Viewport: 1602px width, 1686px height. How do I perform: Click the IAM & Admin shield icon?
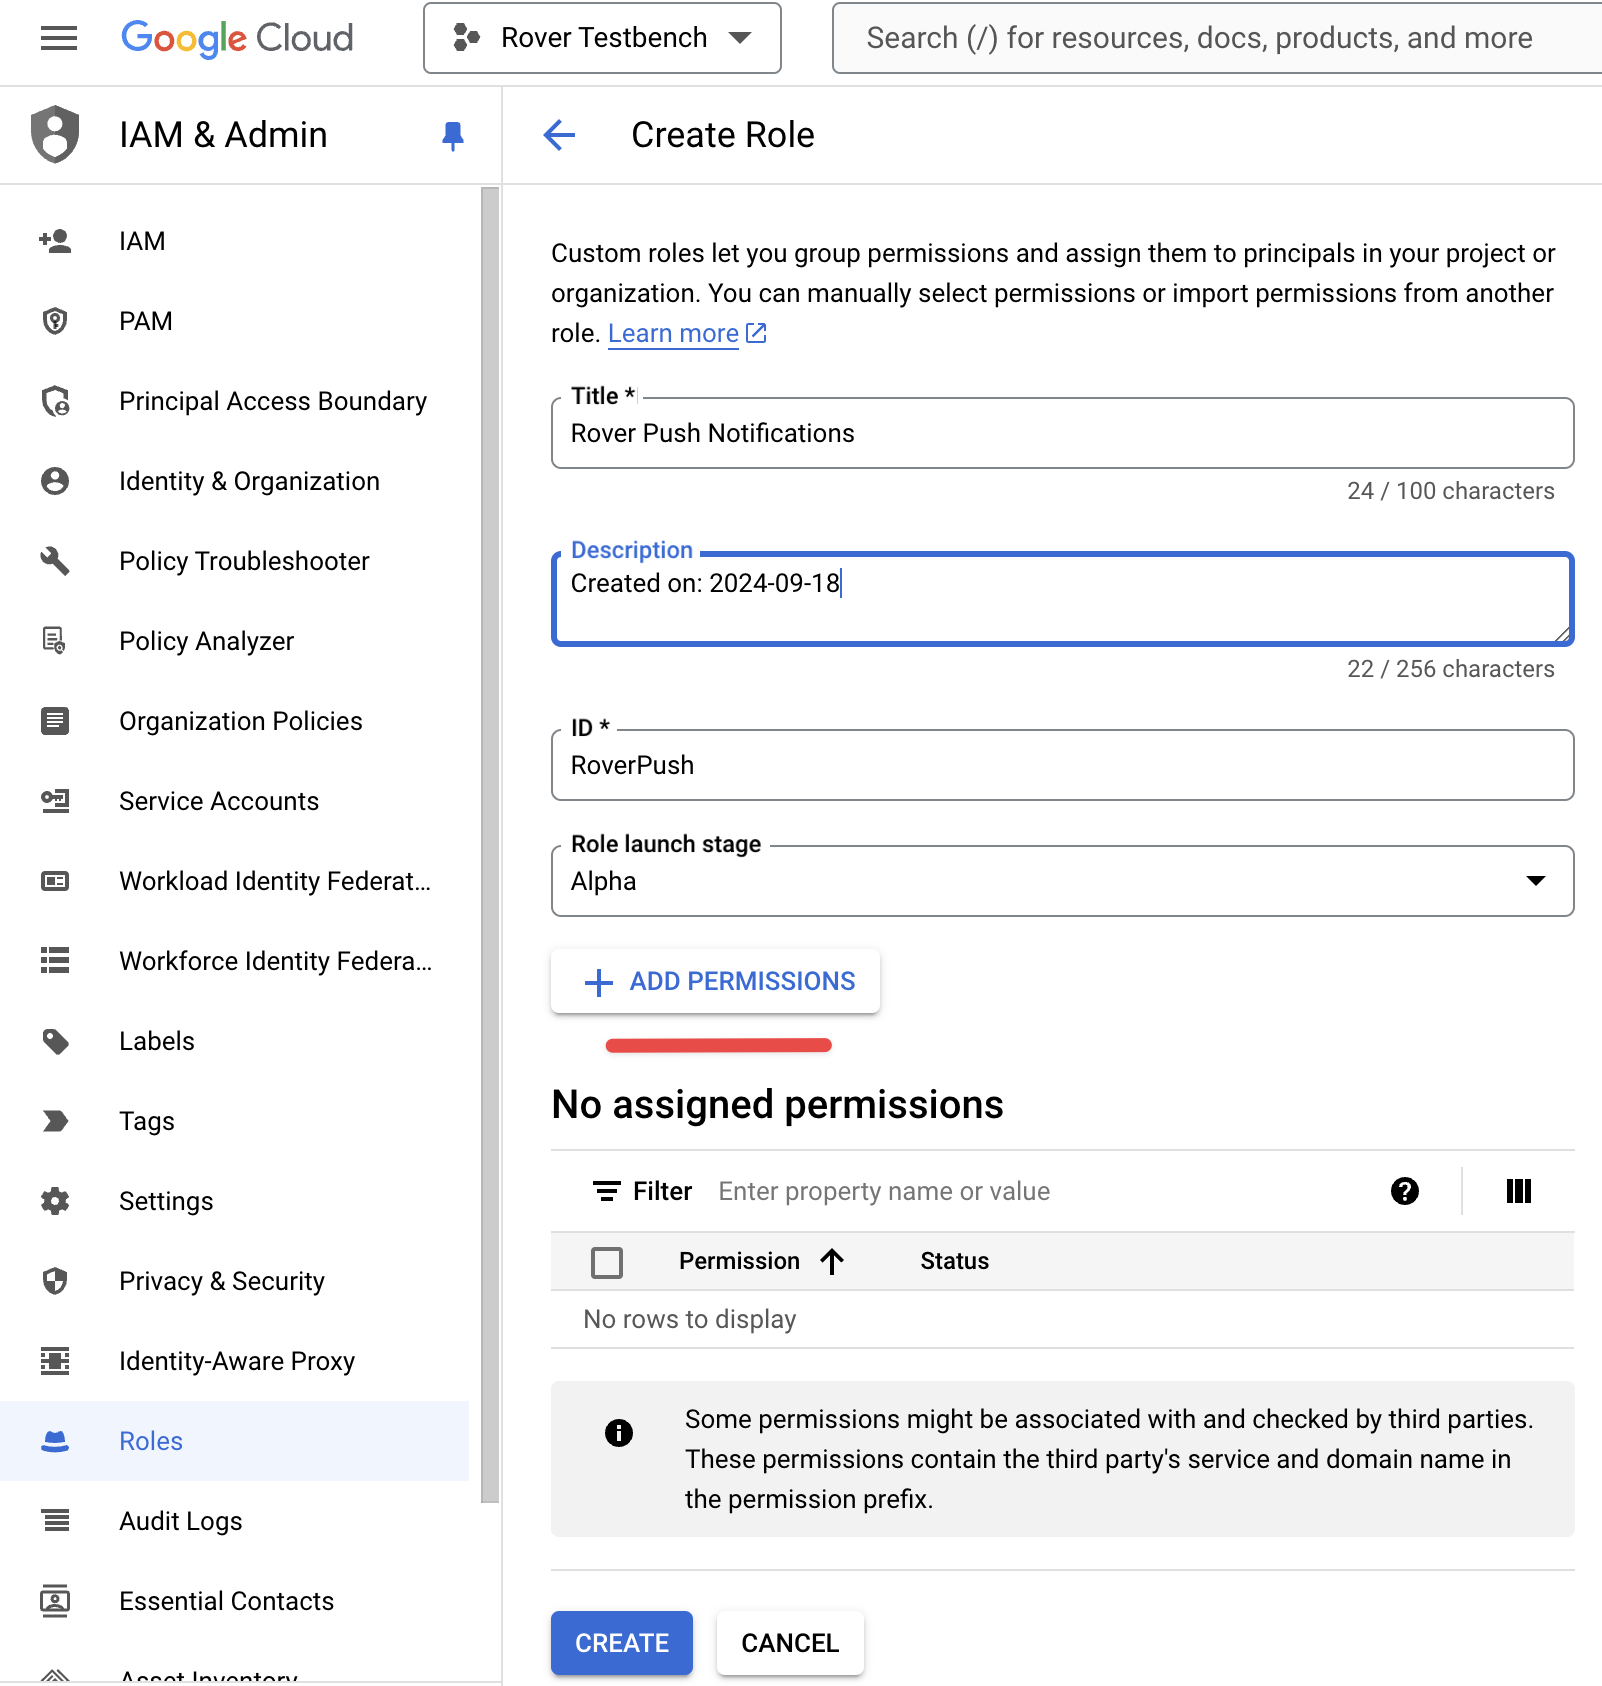coord(55,134)
